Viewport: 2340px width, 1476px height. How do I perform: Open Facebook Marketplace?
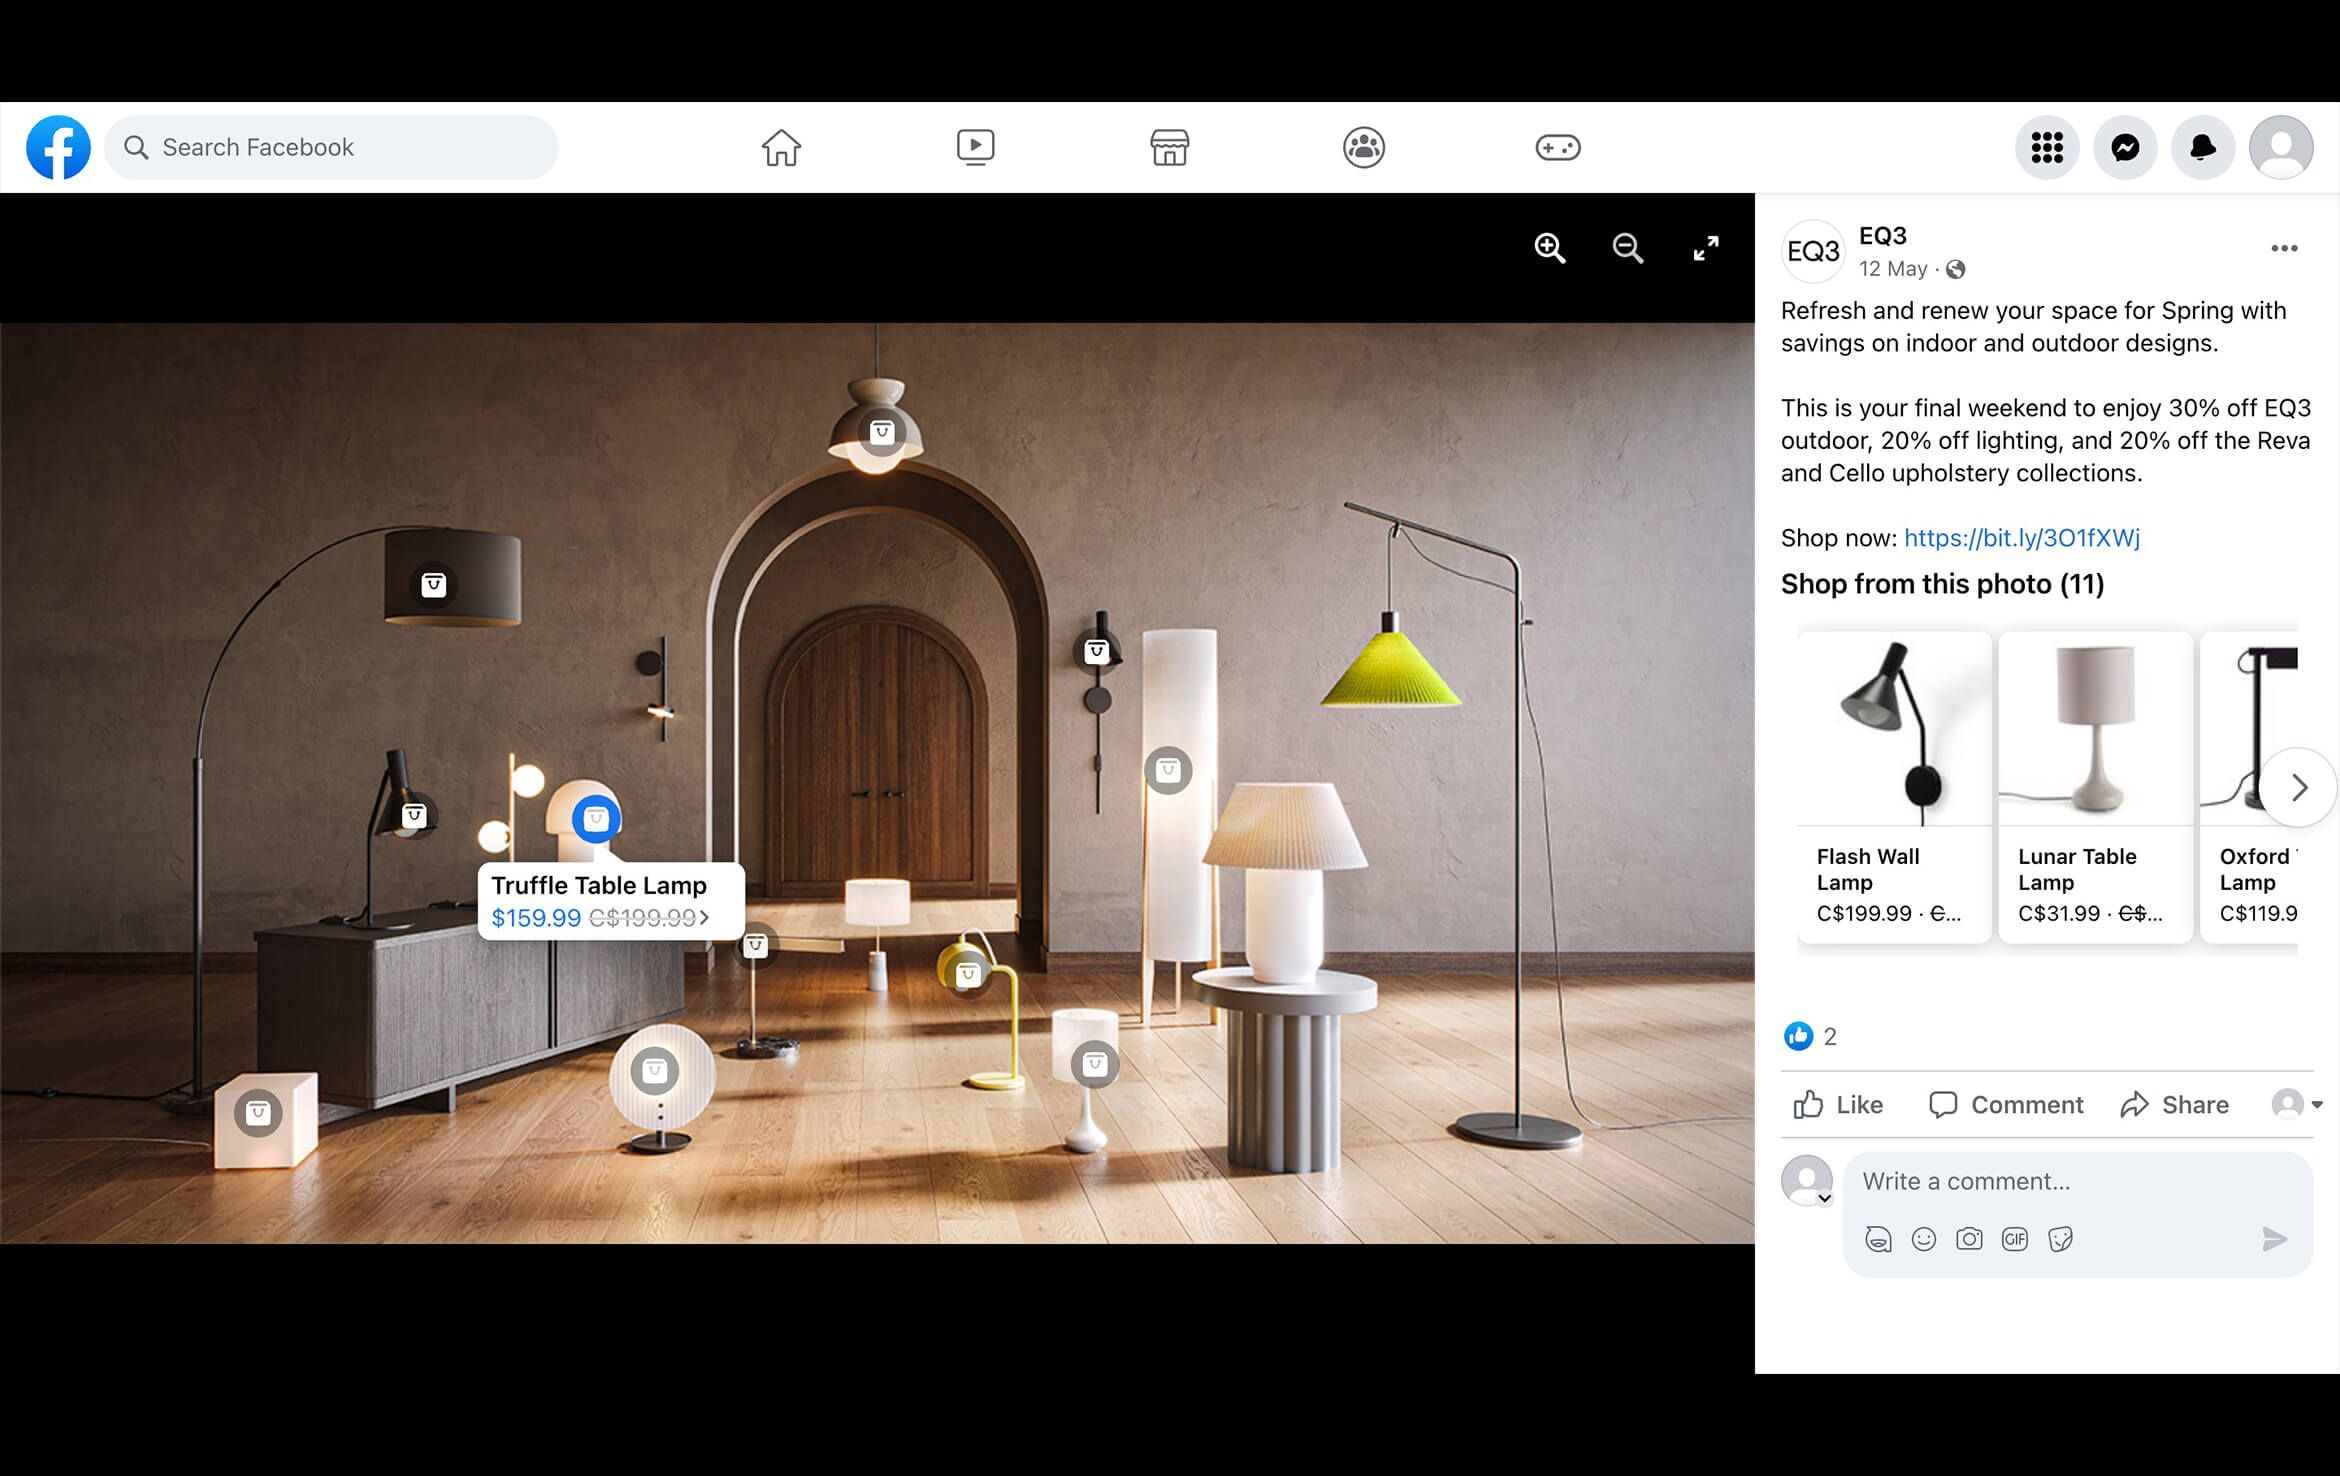[x=1170, y=146]
